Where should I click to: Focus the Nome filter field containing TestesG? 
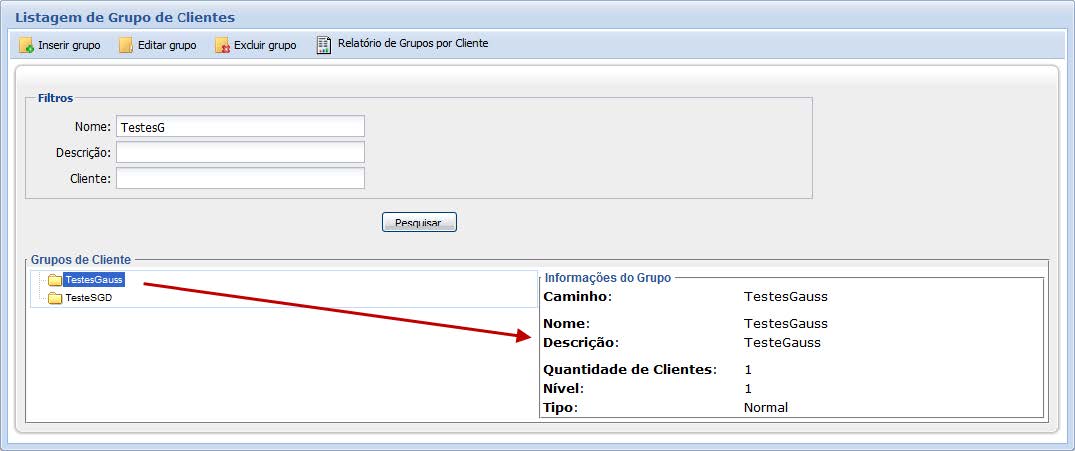coord(240,127)
